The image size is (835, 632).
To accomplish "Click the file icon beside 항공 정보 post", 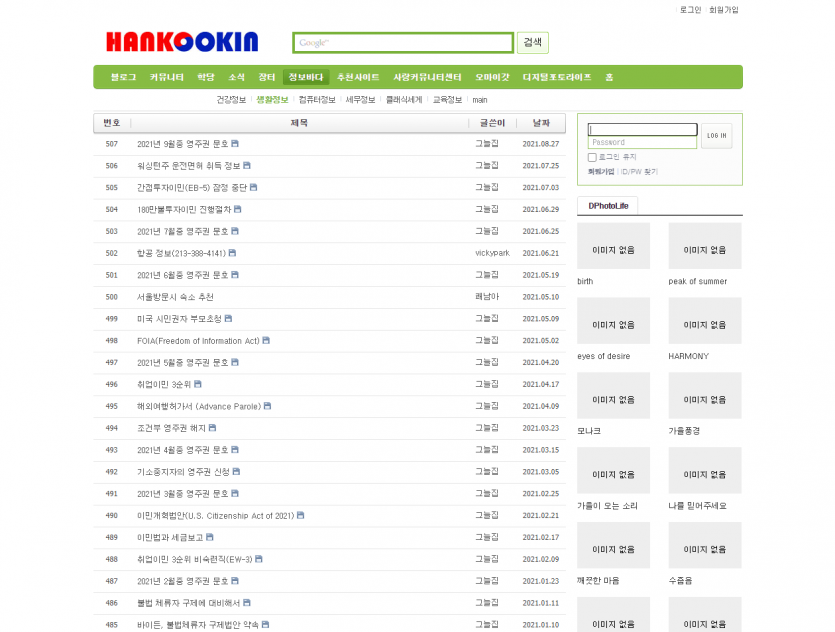I will (233, 253).
